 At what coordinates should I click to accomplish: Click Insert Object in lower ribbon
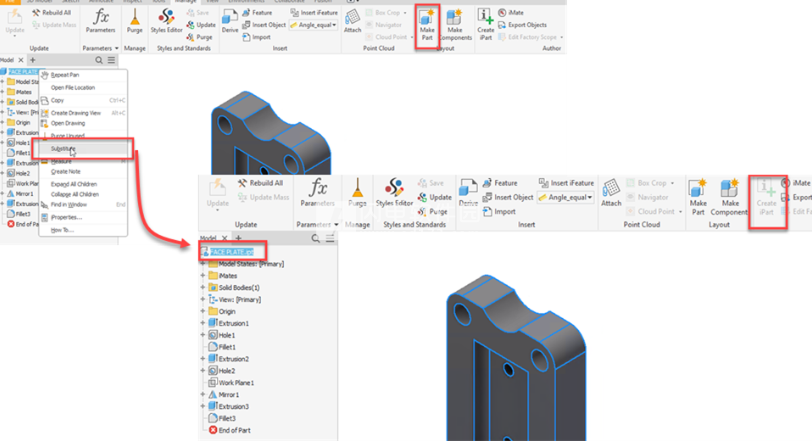pyautogui.click(x=508, y=197)
